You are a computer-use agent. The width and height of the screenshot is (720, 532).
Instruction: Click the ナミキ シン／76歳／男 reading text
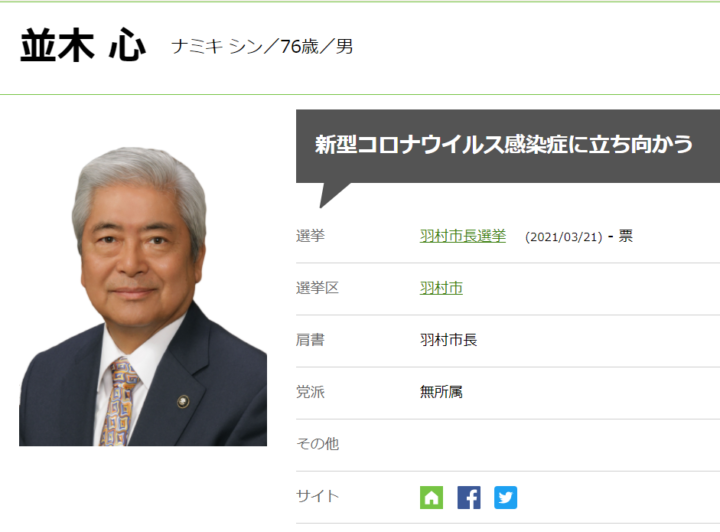click(x=262, y=47)
